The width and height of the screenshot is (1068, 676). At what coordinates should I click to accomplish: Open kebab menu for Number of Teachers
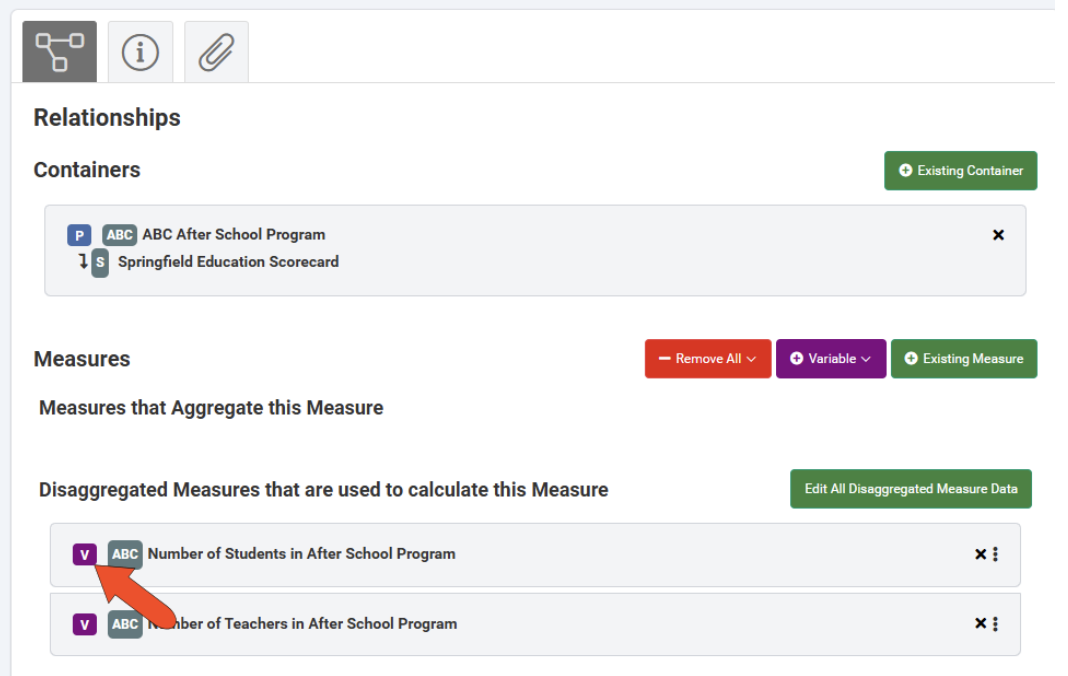point(995,624)
